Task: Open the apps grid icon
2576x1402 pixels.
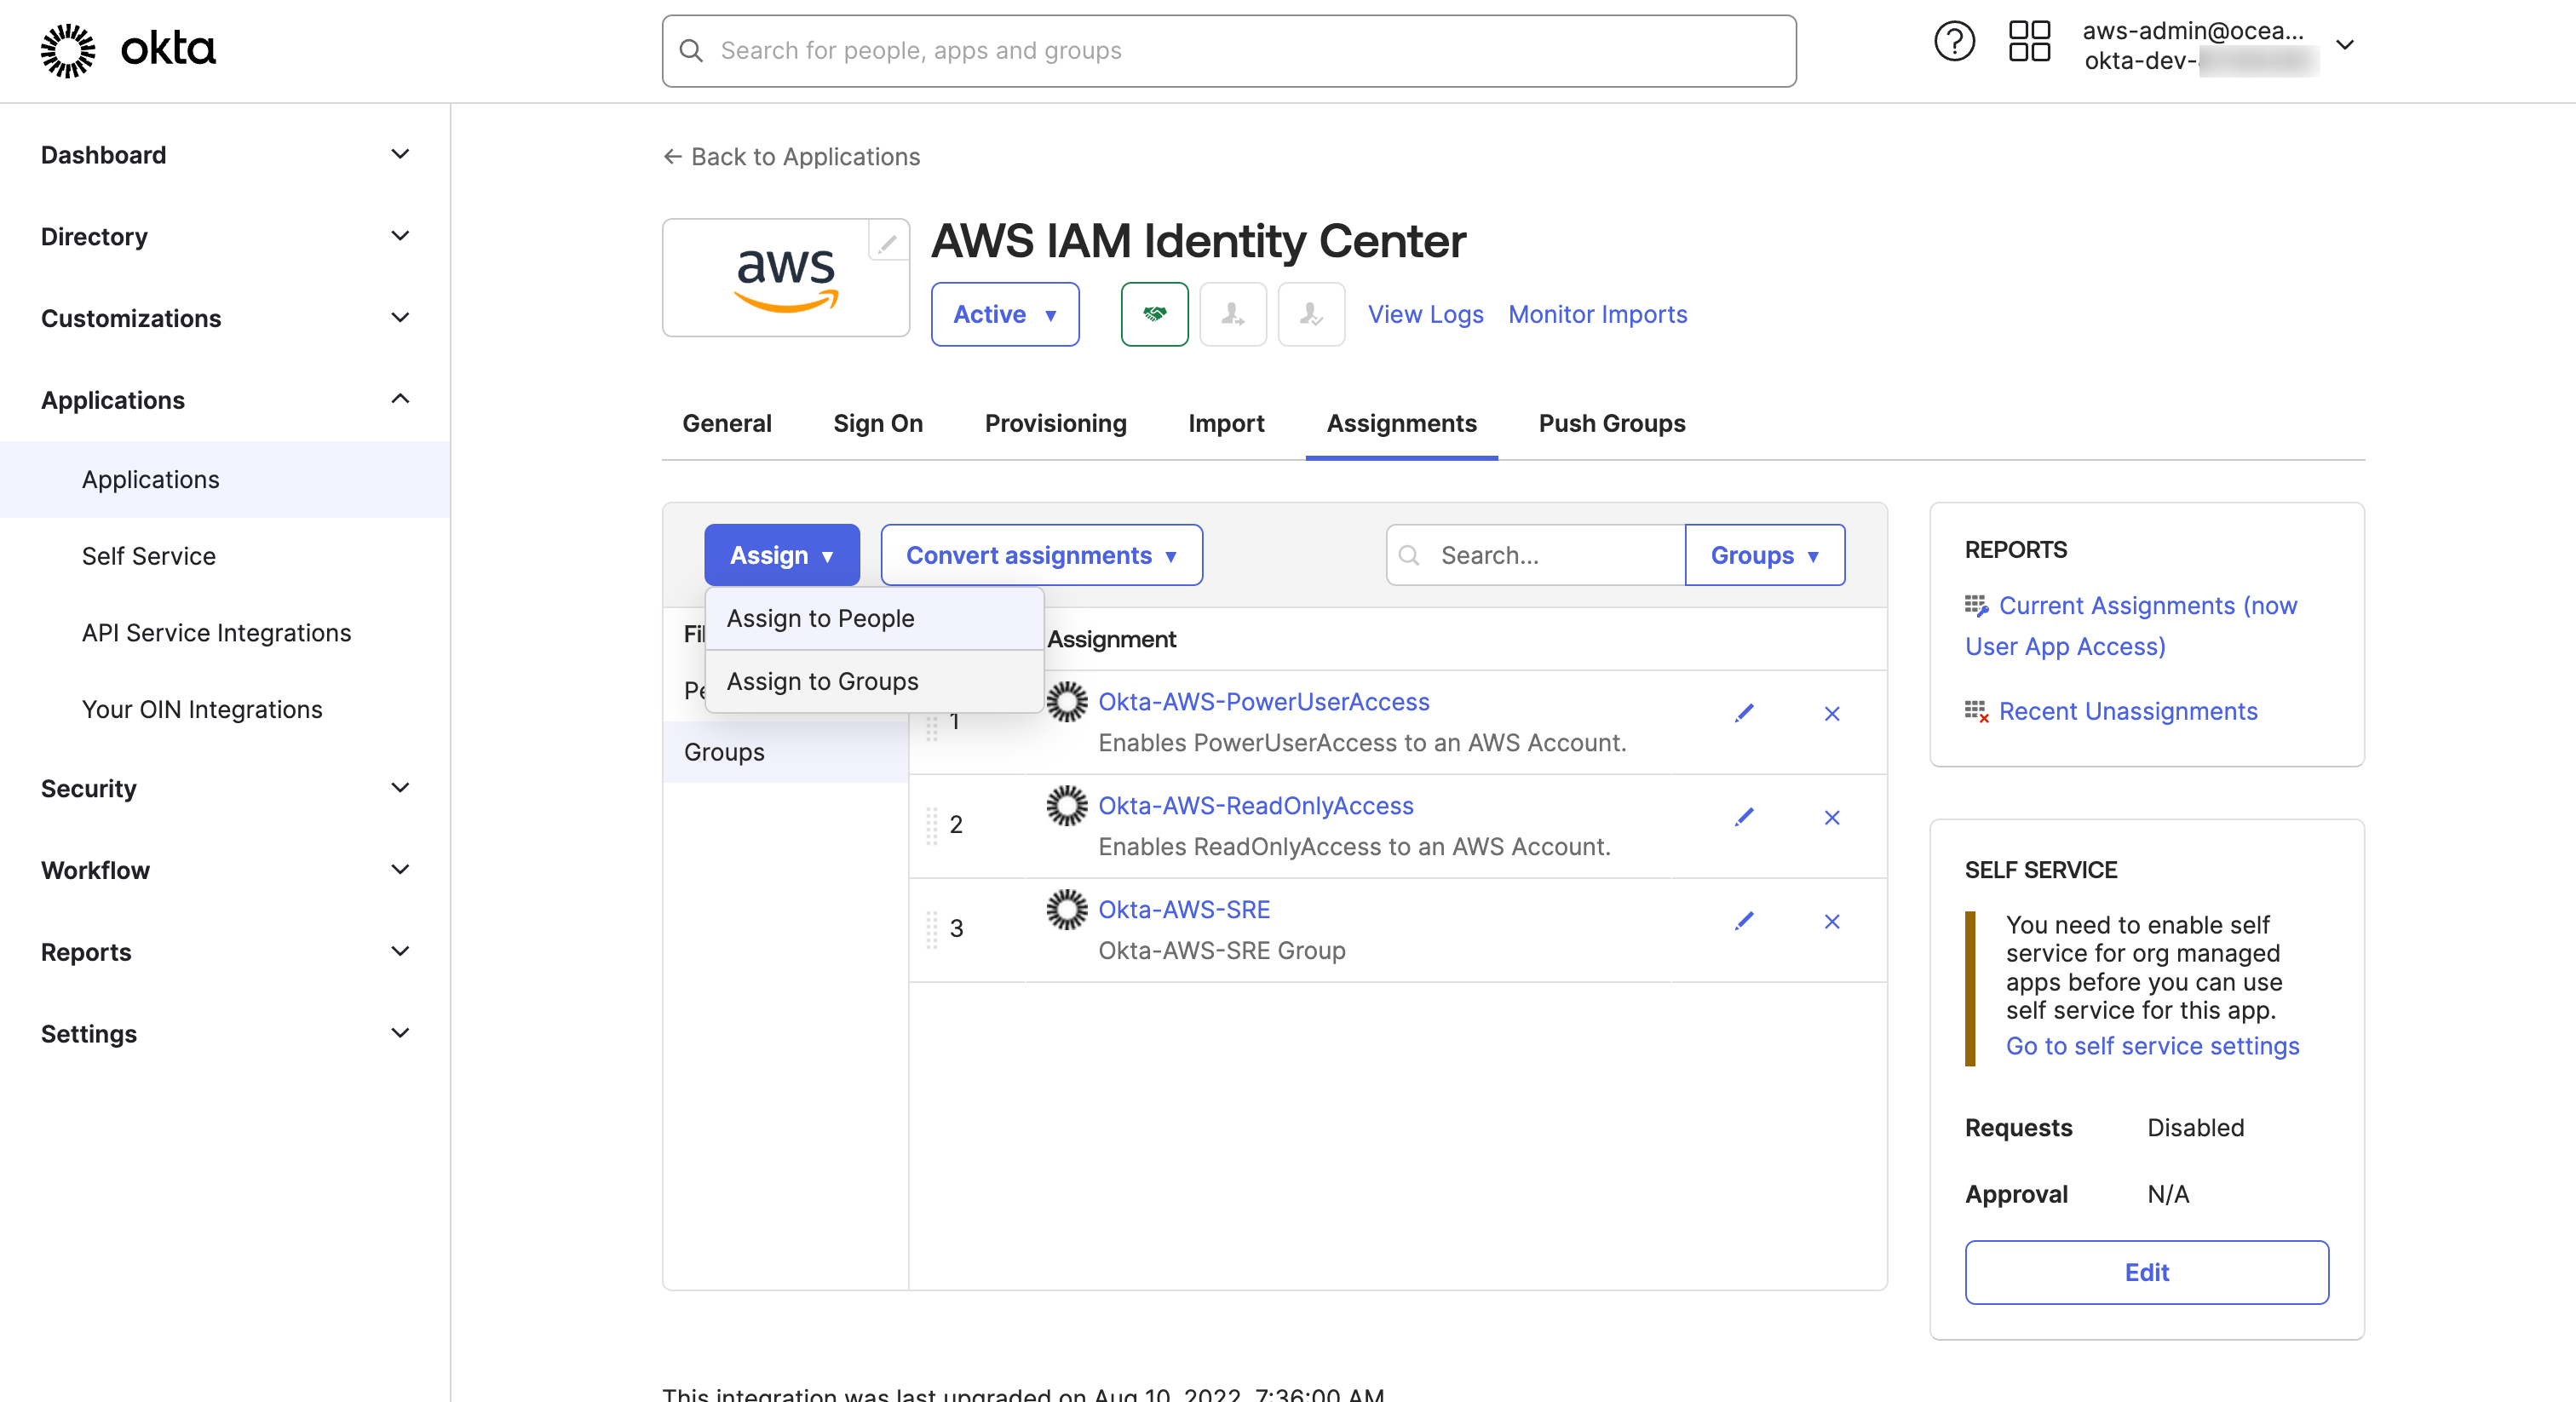Action: coord(2029,42)
